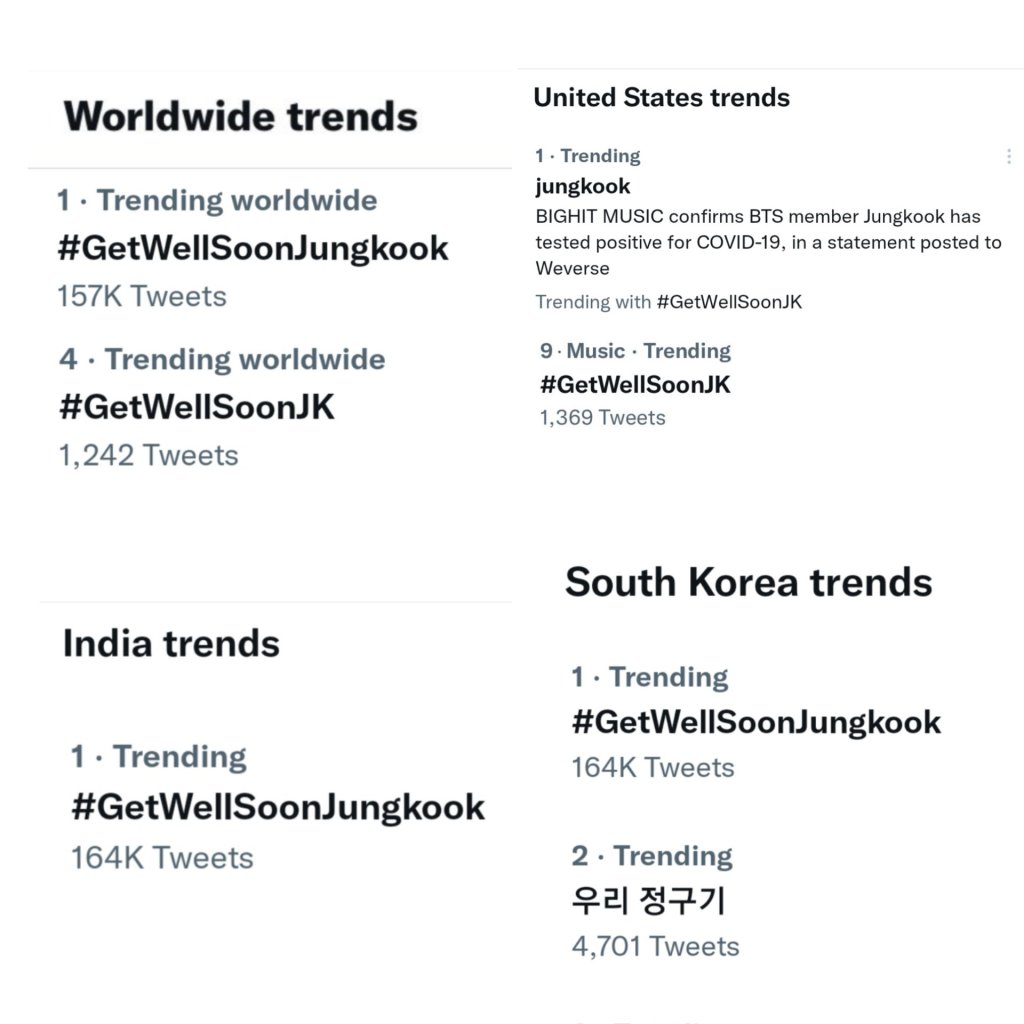Click the United States trends heading
The width and height of the screenshot is (1024, 1024).
click(661, 97)
